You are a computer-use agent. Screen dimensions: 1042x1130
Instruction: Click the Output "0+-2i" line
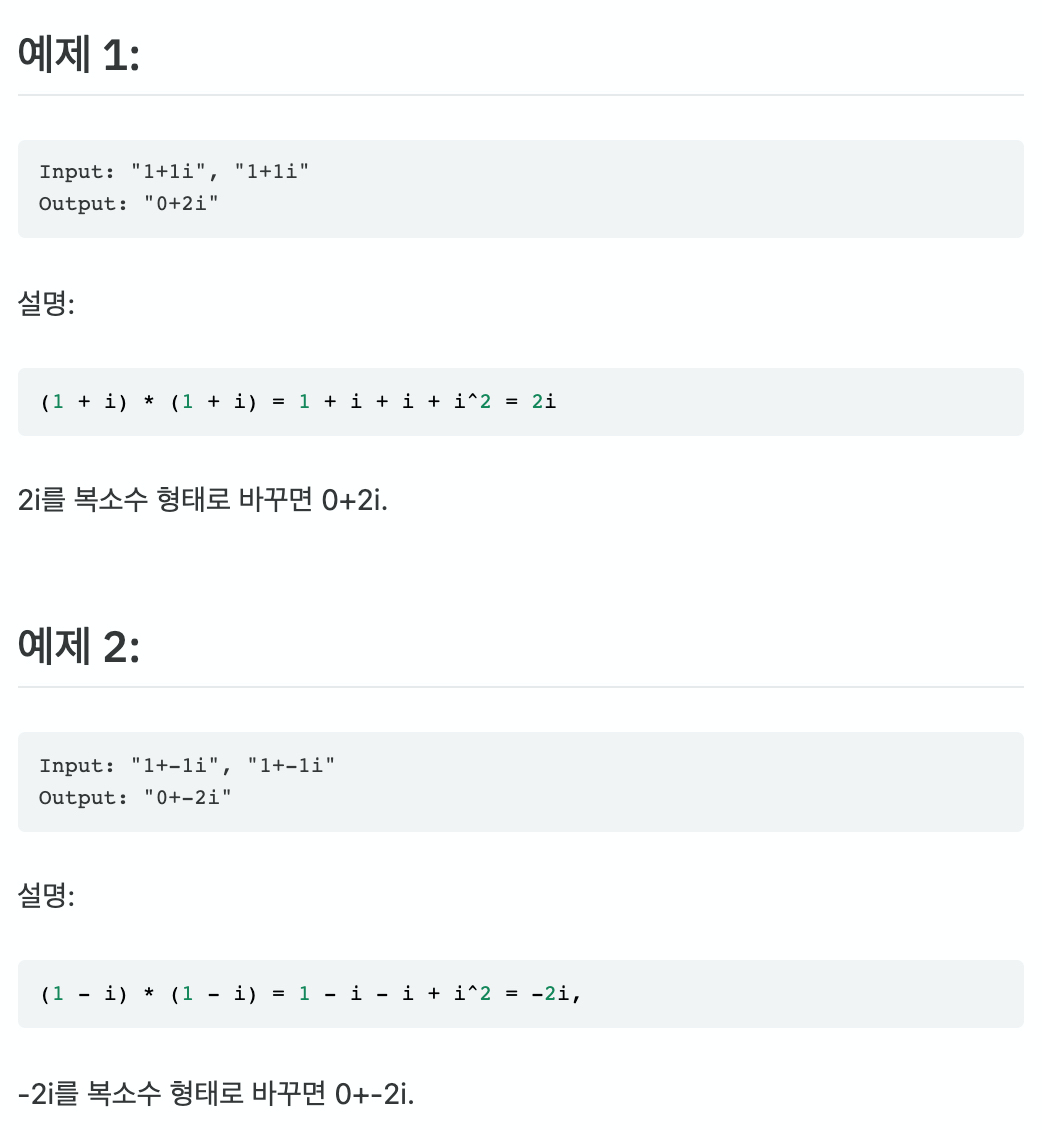pos(135,797)
